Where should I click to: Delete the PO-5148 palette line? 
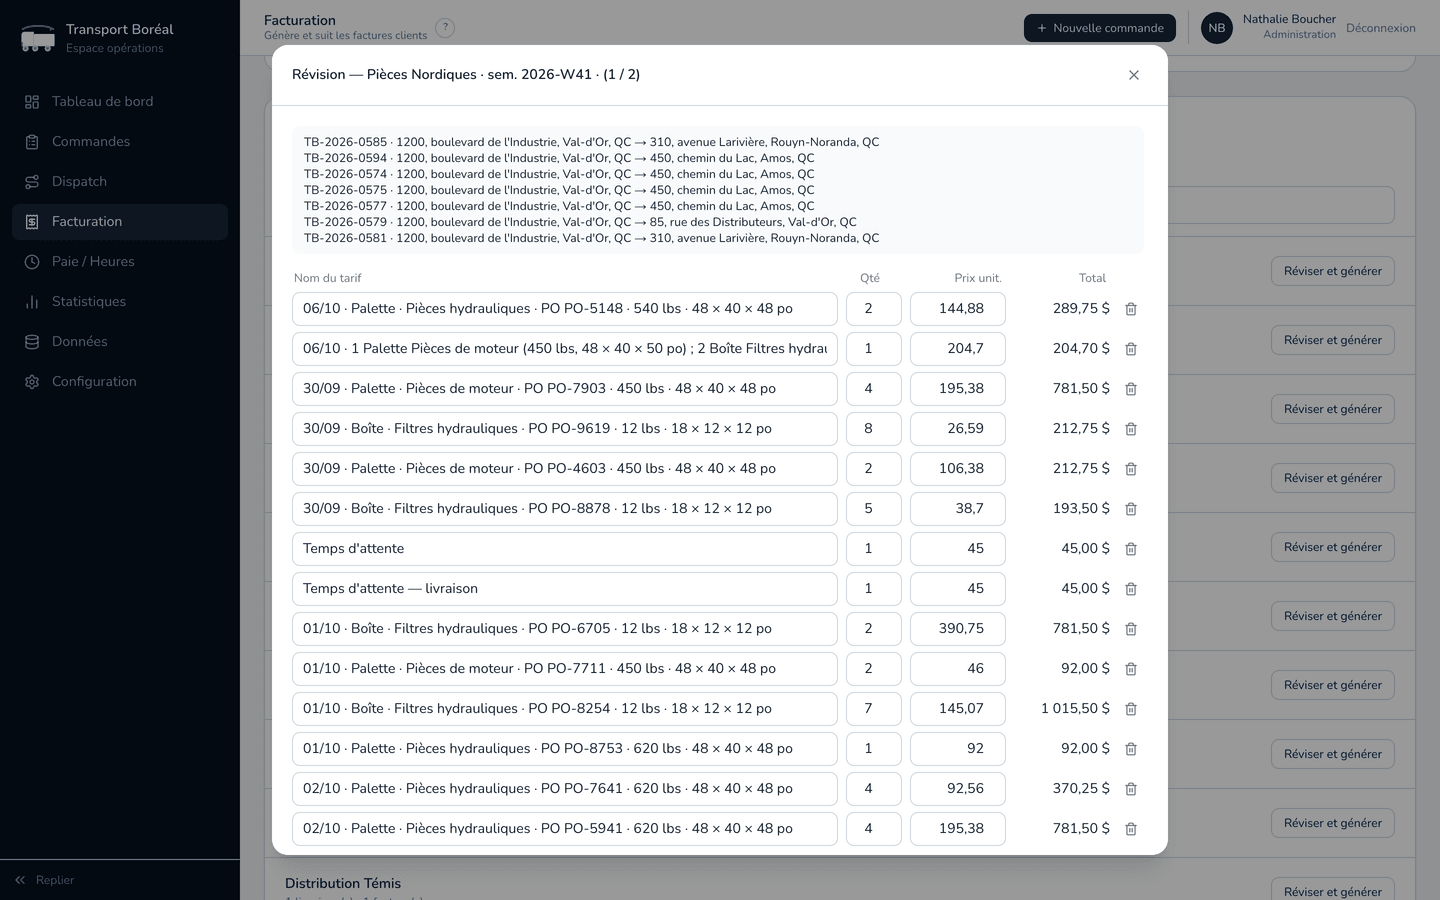click(x=1131, y=309)
